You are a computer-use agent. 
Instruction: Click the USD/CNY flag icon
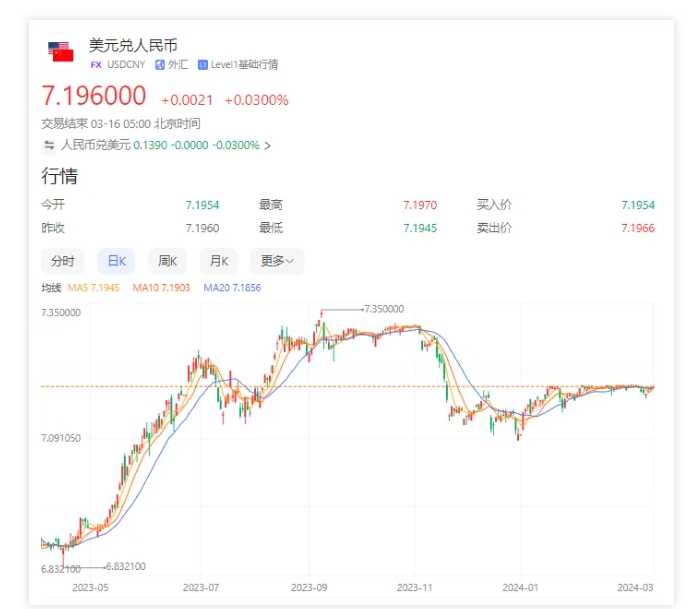61,52
